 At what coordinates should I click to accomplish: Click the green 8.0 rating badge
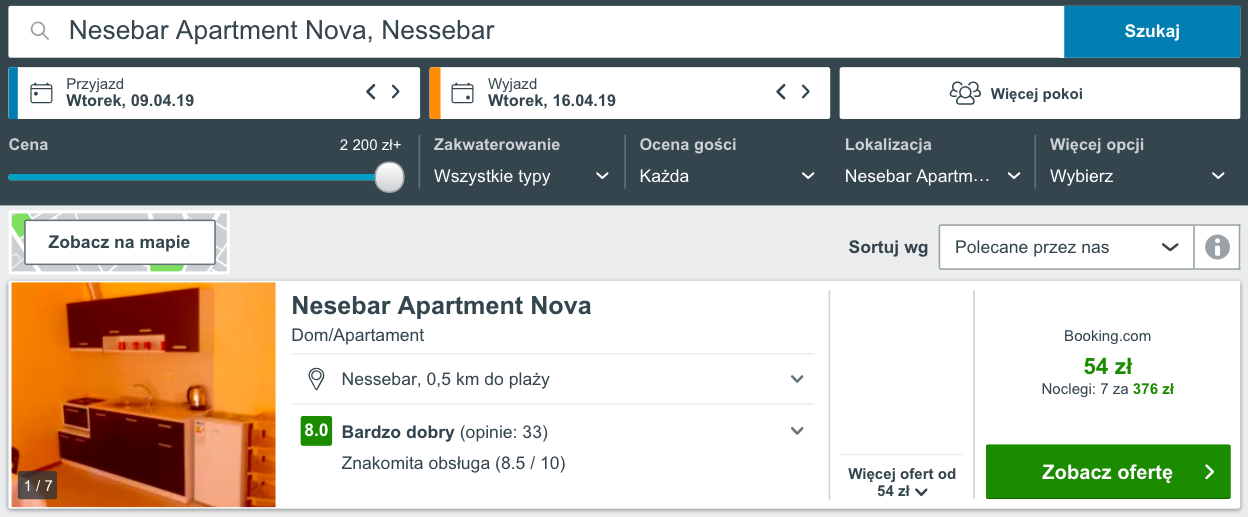click(x=316, y=431)
